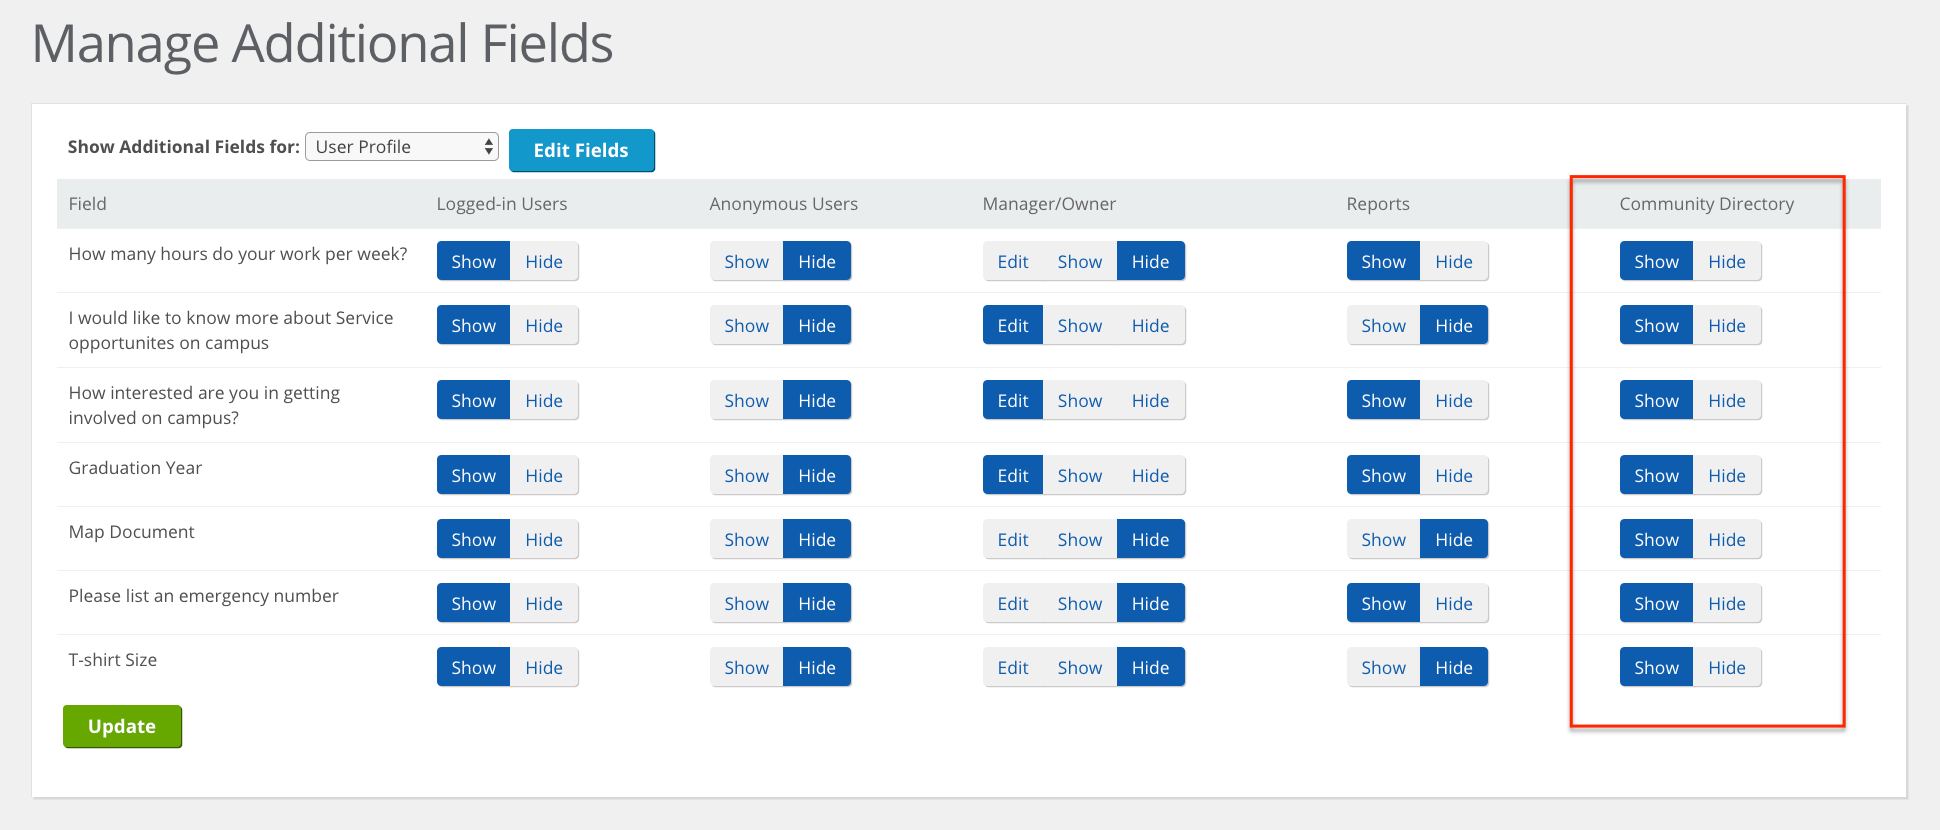The width and height of the screenshot is (1940, 830).
Task: Click the Edit Fields button
Action: [x=581, y=150]
